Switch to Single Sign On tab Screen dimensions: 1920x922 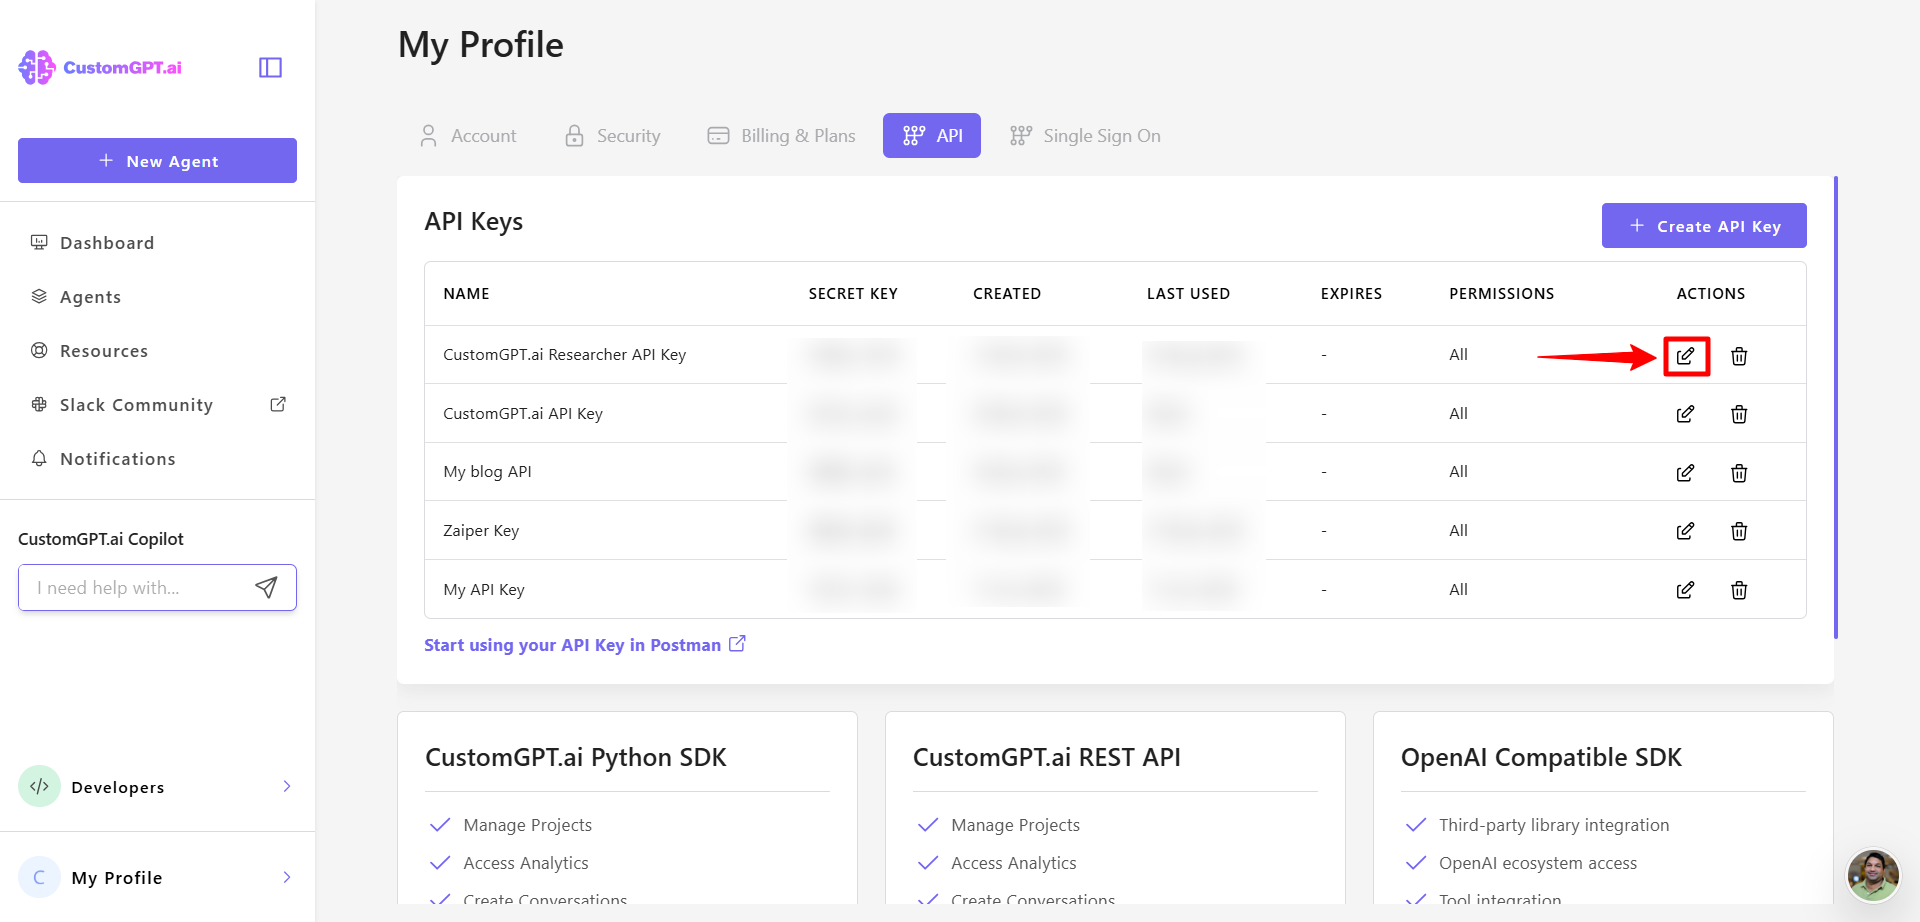click(1085, 136)
